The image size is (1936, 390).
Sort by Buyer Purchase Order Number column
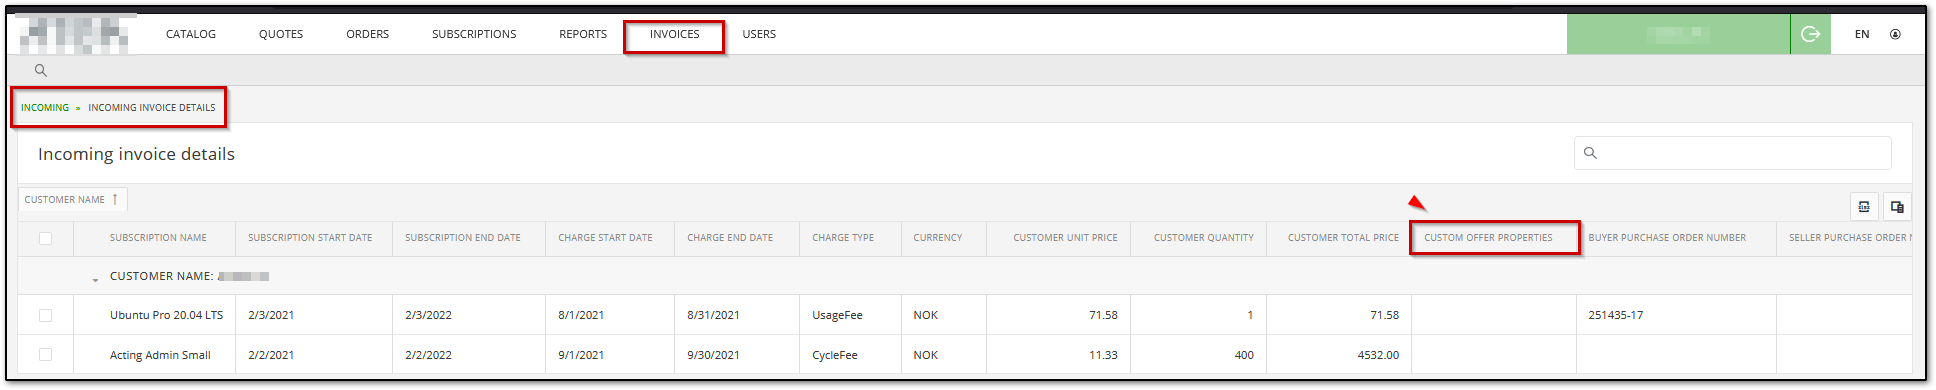tap(1667, 238)
